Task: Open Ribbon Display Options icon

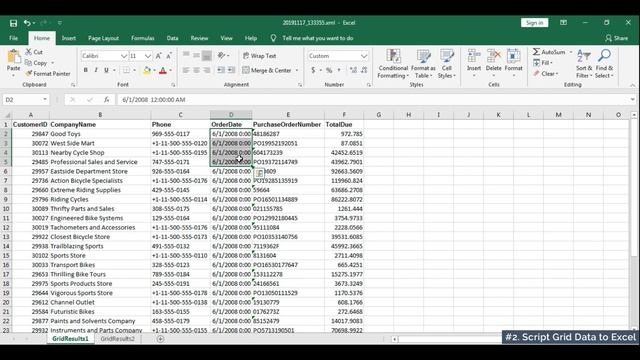Action: click(563, 23)
